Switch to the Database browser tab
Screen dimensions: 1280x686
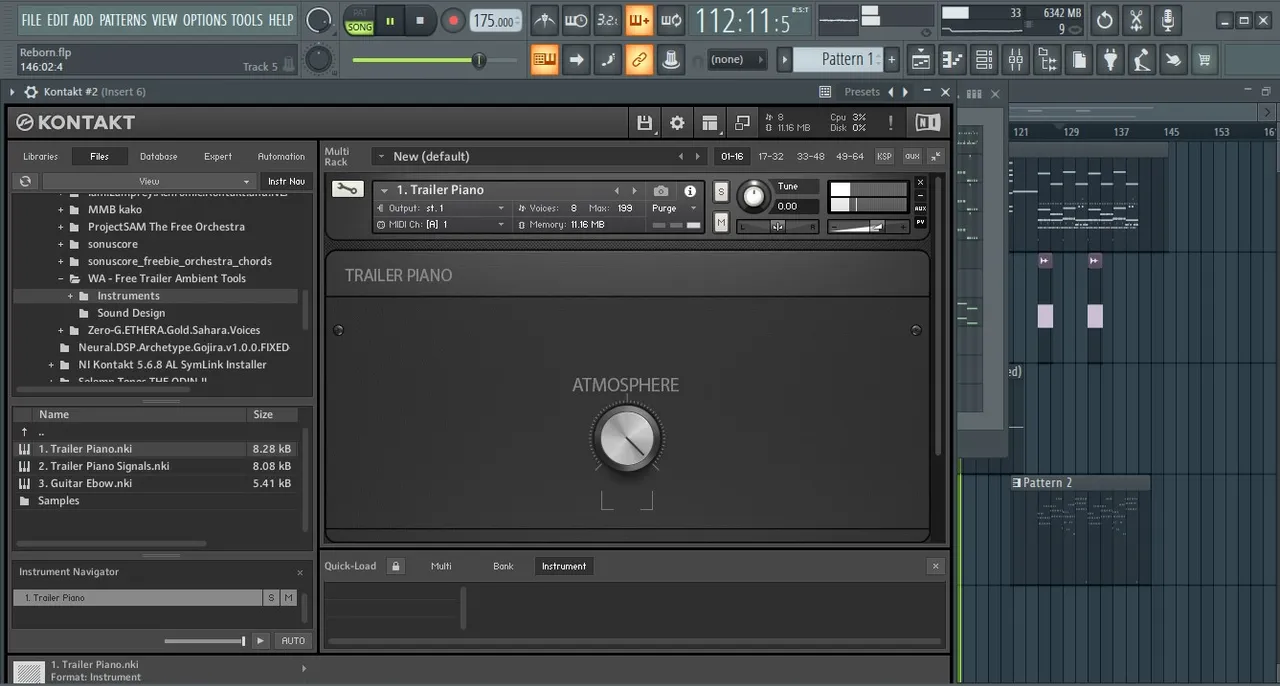click(x=158, y=156)
